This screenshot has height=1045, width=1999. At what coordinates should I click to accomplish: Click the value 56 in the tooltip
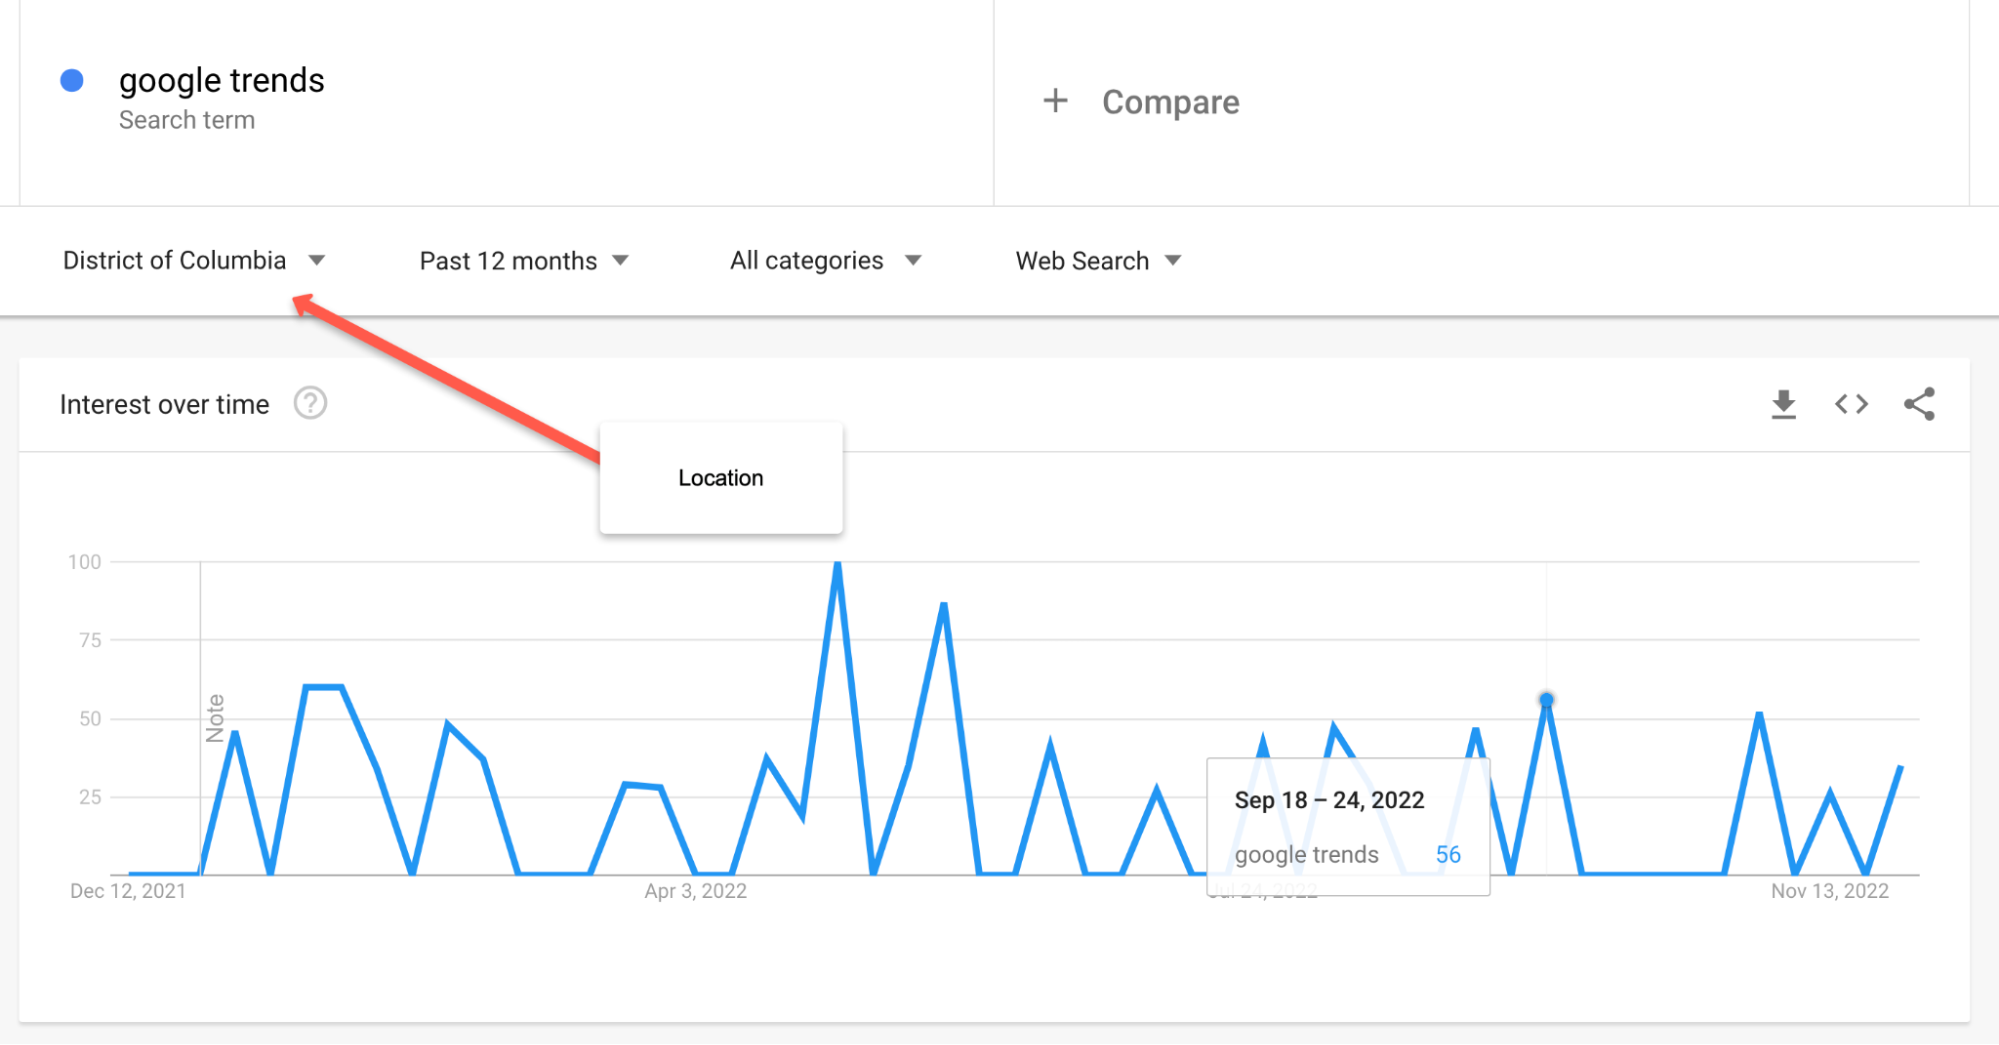click(1448, 854)
